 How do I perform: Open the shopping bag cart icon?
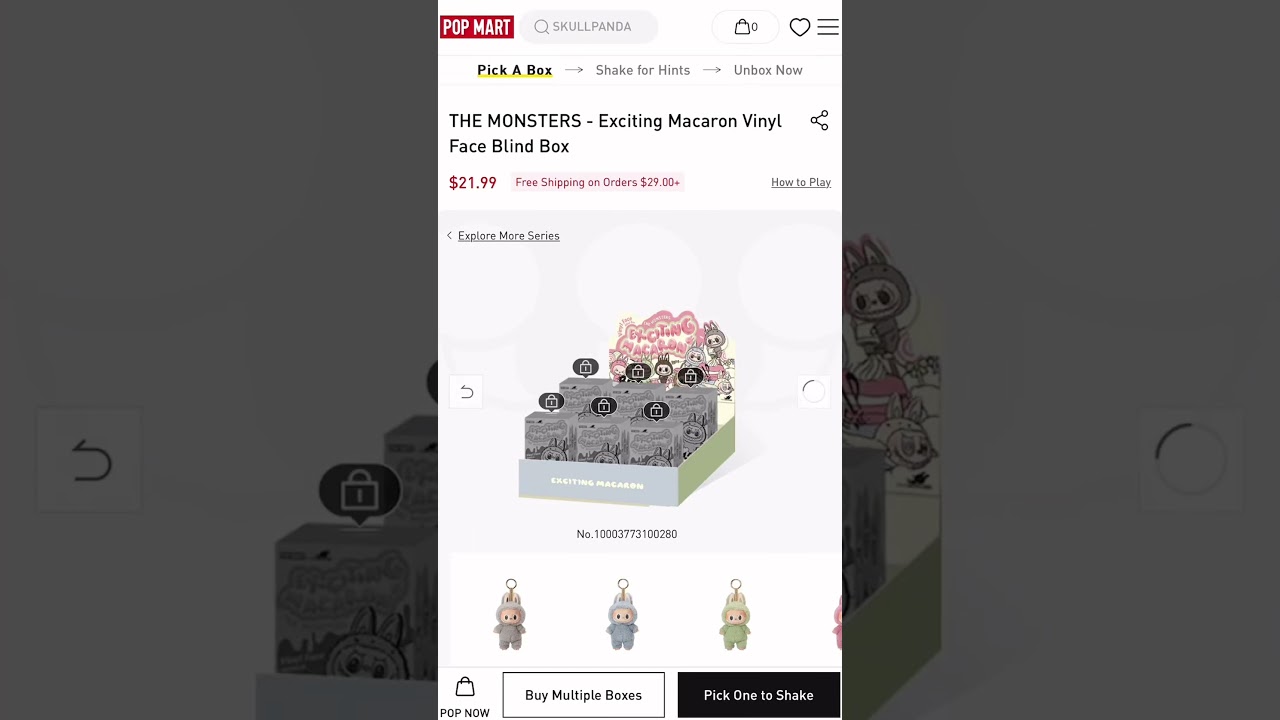click(746, 27)
